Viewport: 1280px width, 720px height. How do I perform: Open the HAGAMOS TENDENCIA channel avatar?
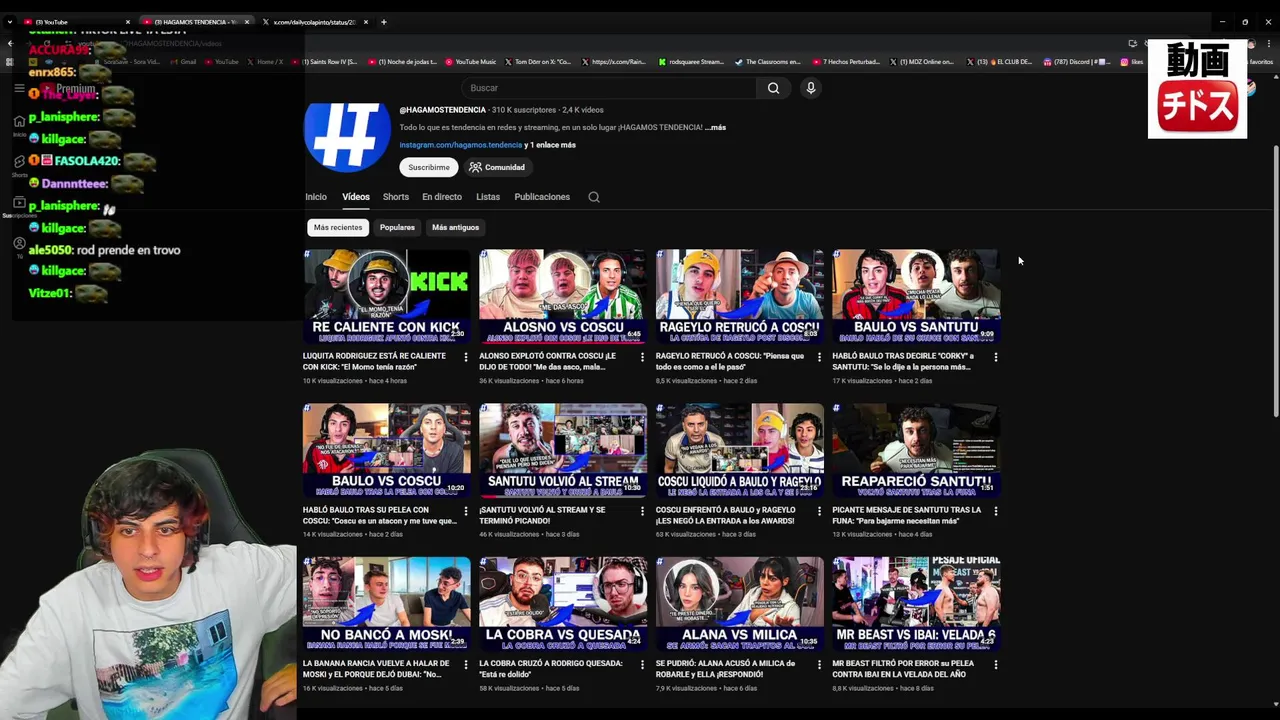click(x=347, y=136)
